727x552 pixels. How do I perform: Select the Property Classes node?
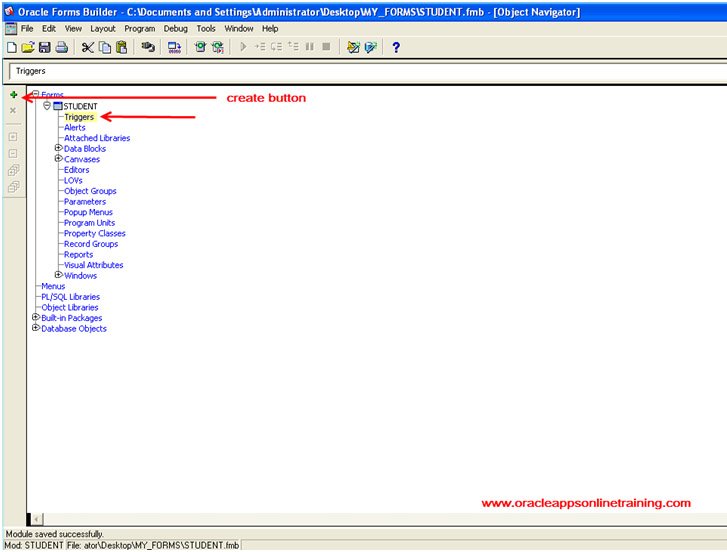(95, 234)
